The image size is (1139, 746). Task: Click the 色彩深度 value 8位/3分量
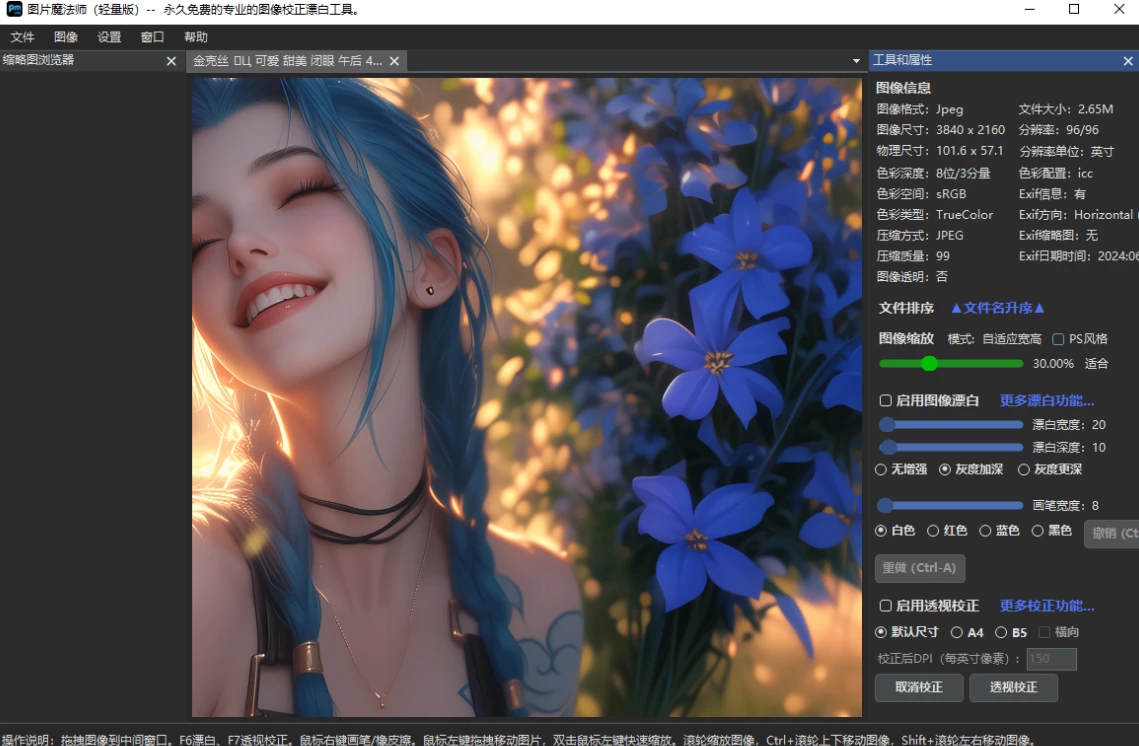pos(963,174)
